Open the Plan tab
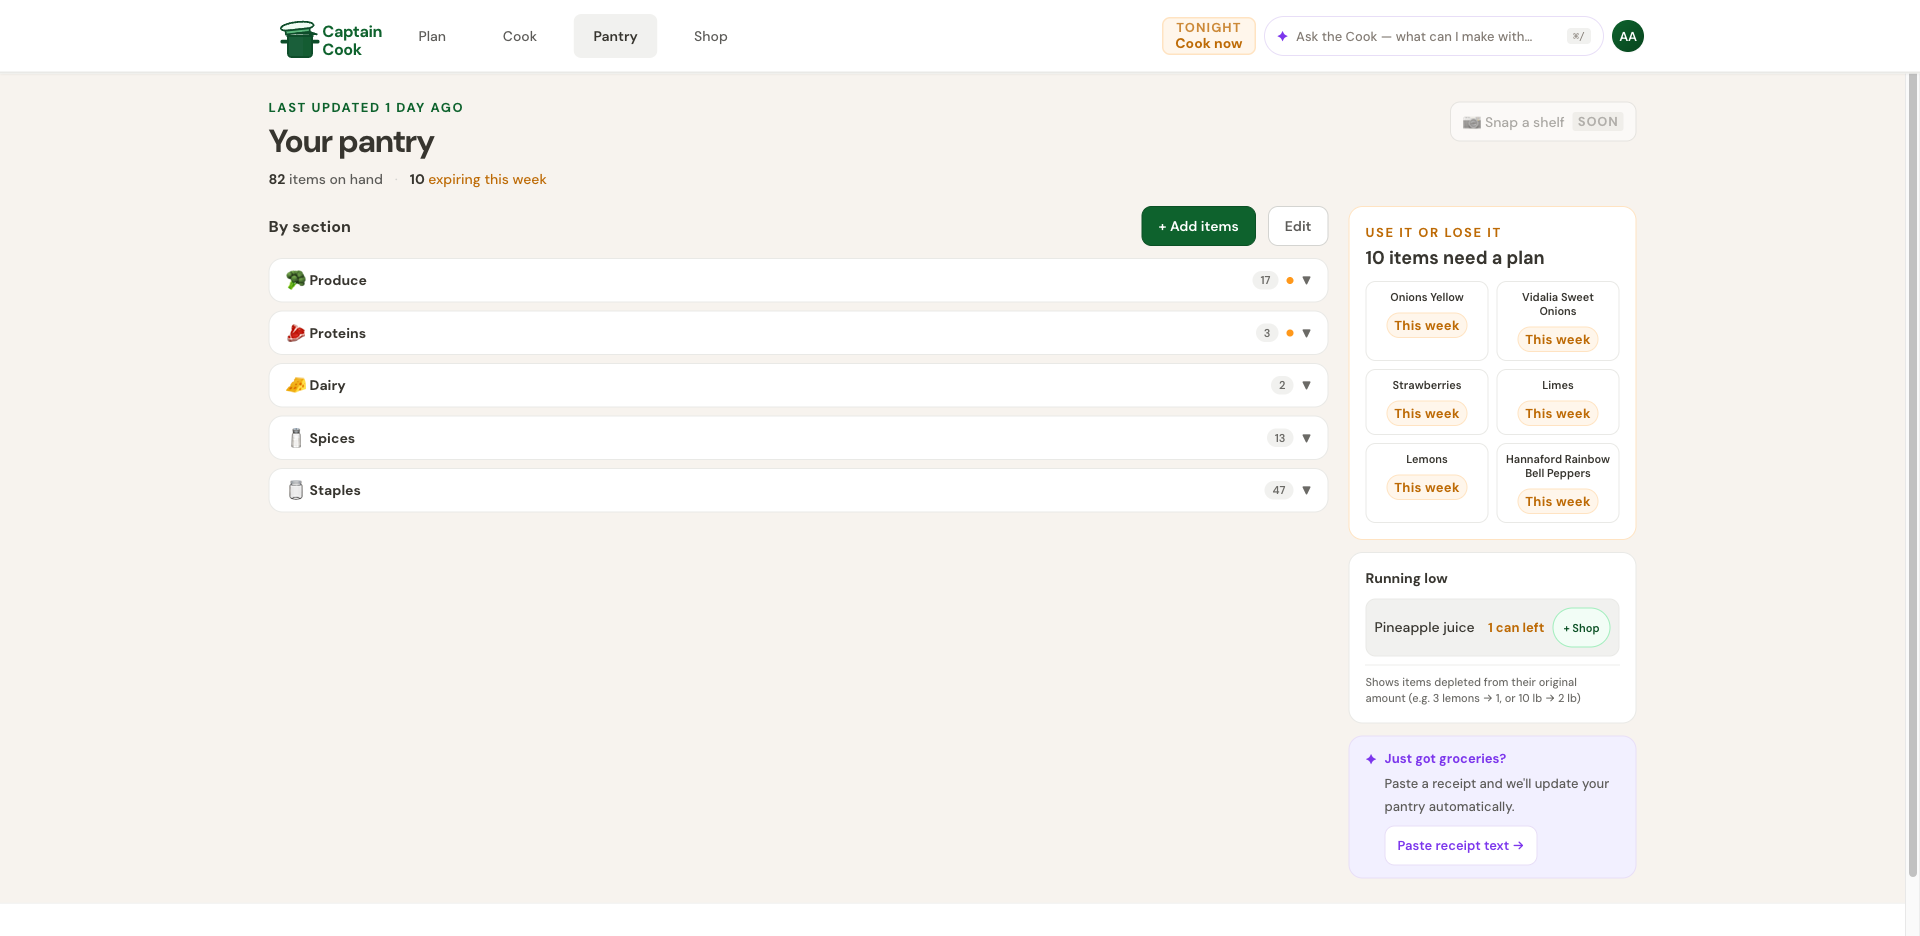Image resolution: width=1920 pixels, height=936 pixels. point(432,36)
